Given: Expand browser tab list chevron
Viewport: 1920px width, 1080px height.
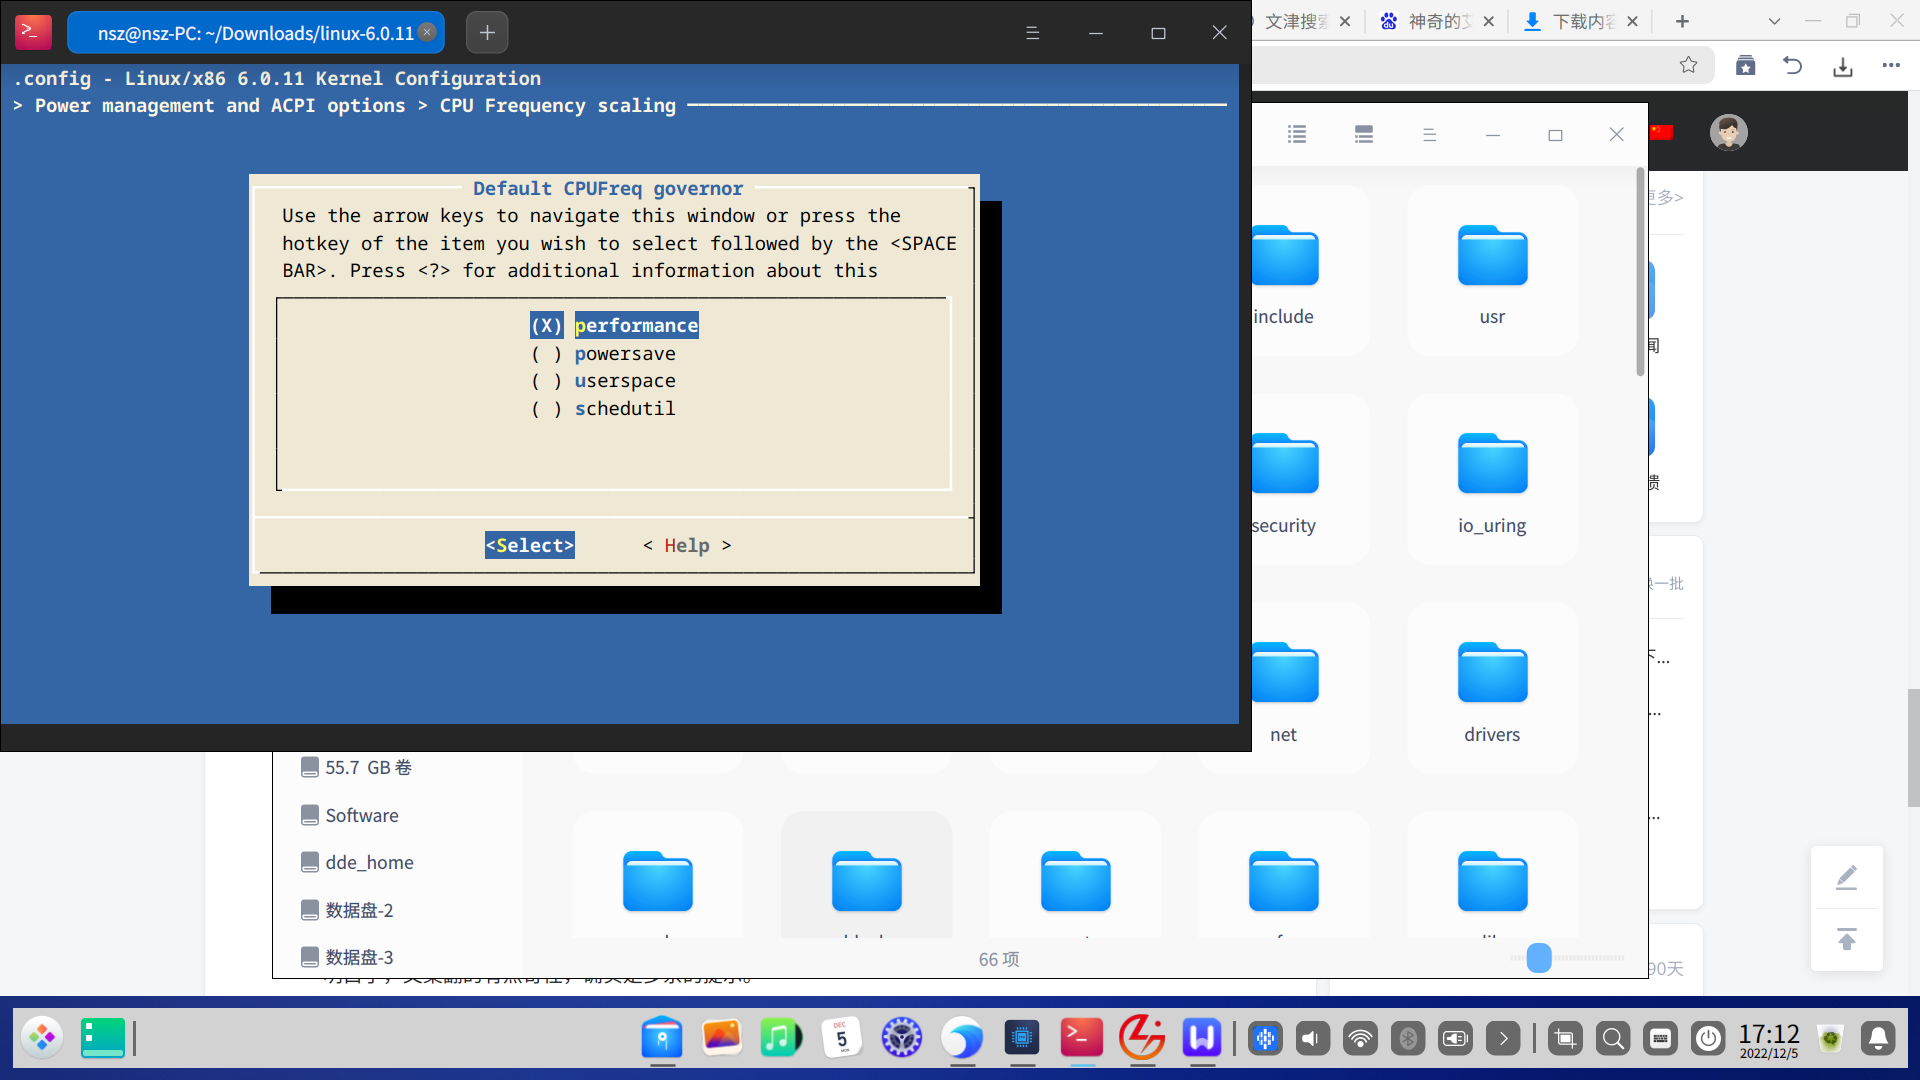Looking at the screenshot, I should pyautogui.click(x=1774, y=21).
